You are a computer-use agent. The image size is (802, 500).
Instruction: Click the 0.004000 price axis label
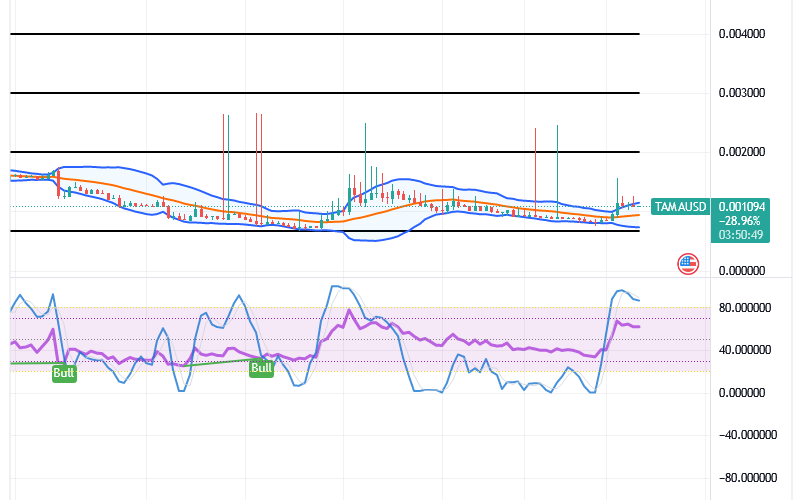point(742,34)
